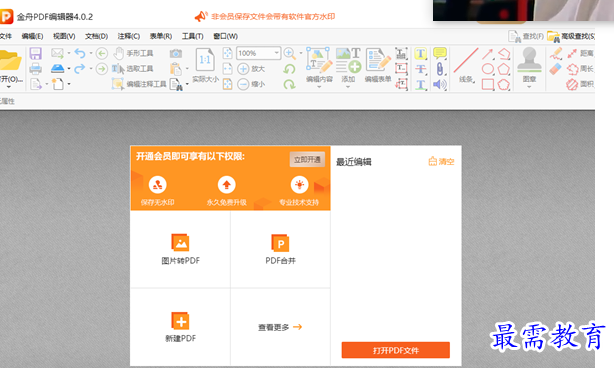This screenshot has height=368, width=614.
Task: Click the Sound speaker annotation icon
Action: (440, 84)
